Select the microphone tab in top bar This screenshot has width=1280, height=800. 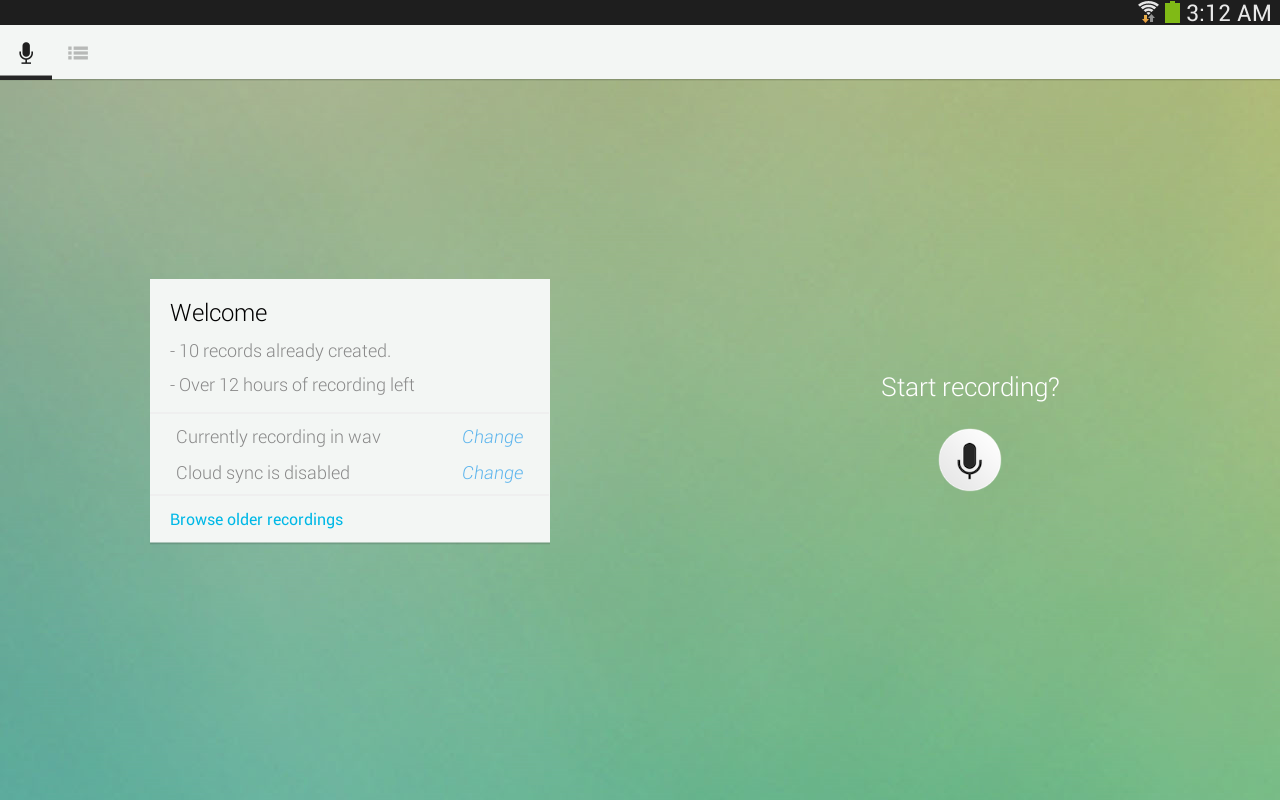(x=26, y=53)
